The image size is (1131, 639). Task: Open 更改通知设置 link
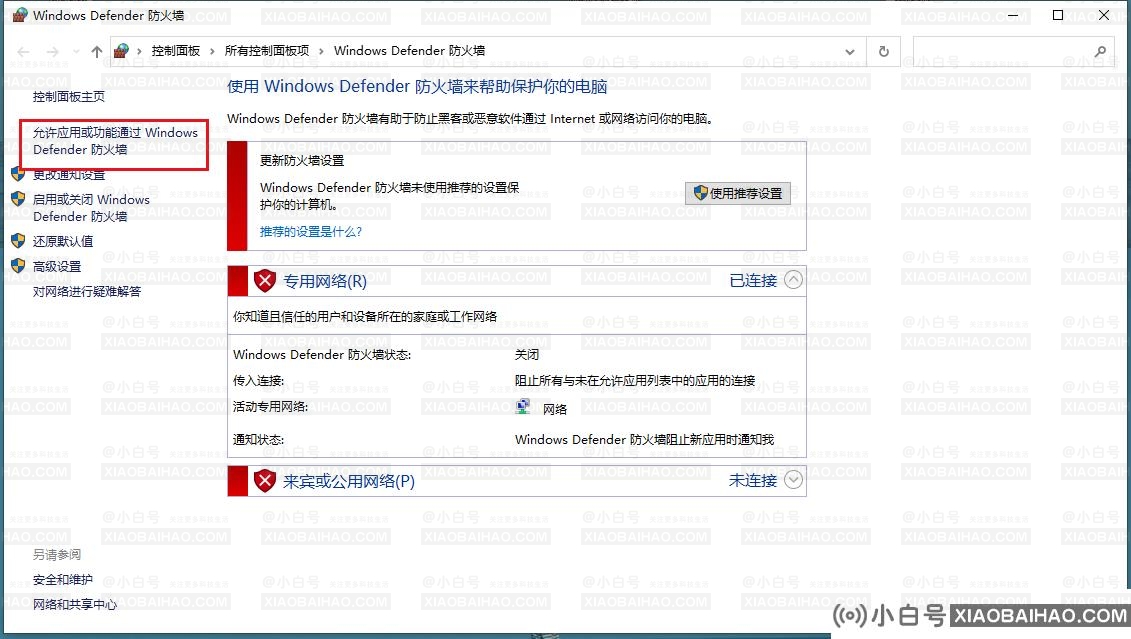[x=69, y=175]
